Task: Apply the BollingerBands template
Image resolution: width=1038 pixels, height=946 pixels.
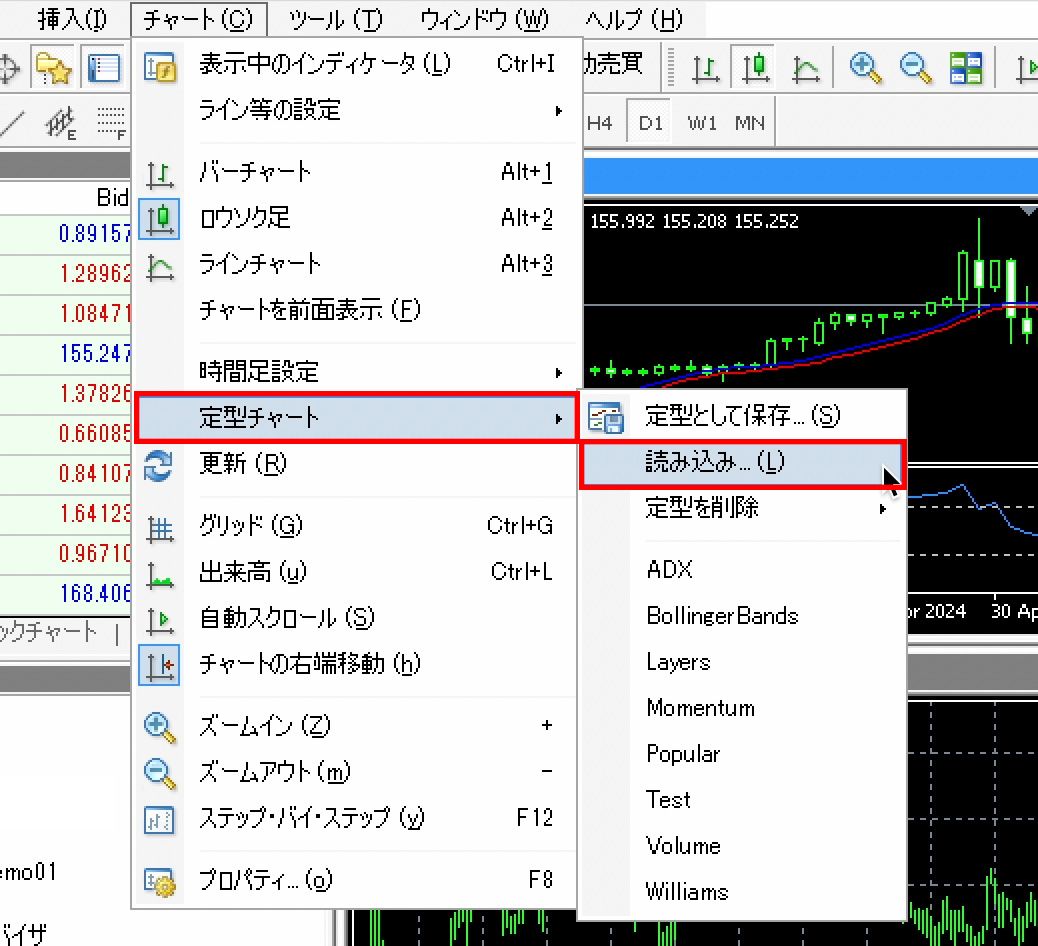Action: pyautogui.click(x=722, y=615)
